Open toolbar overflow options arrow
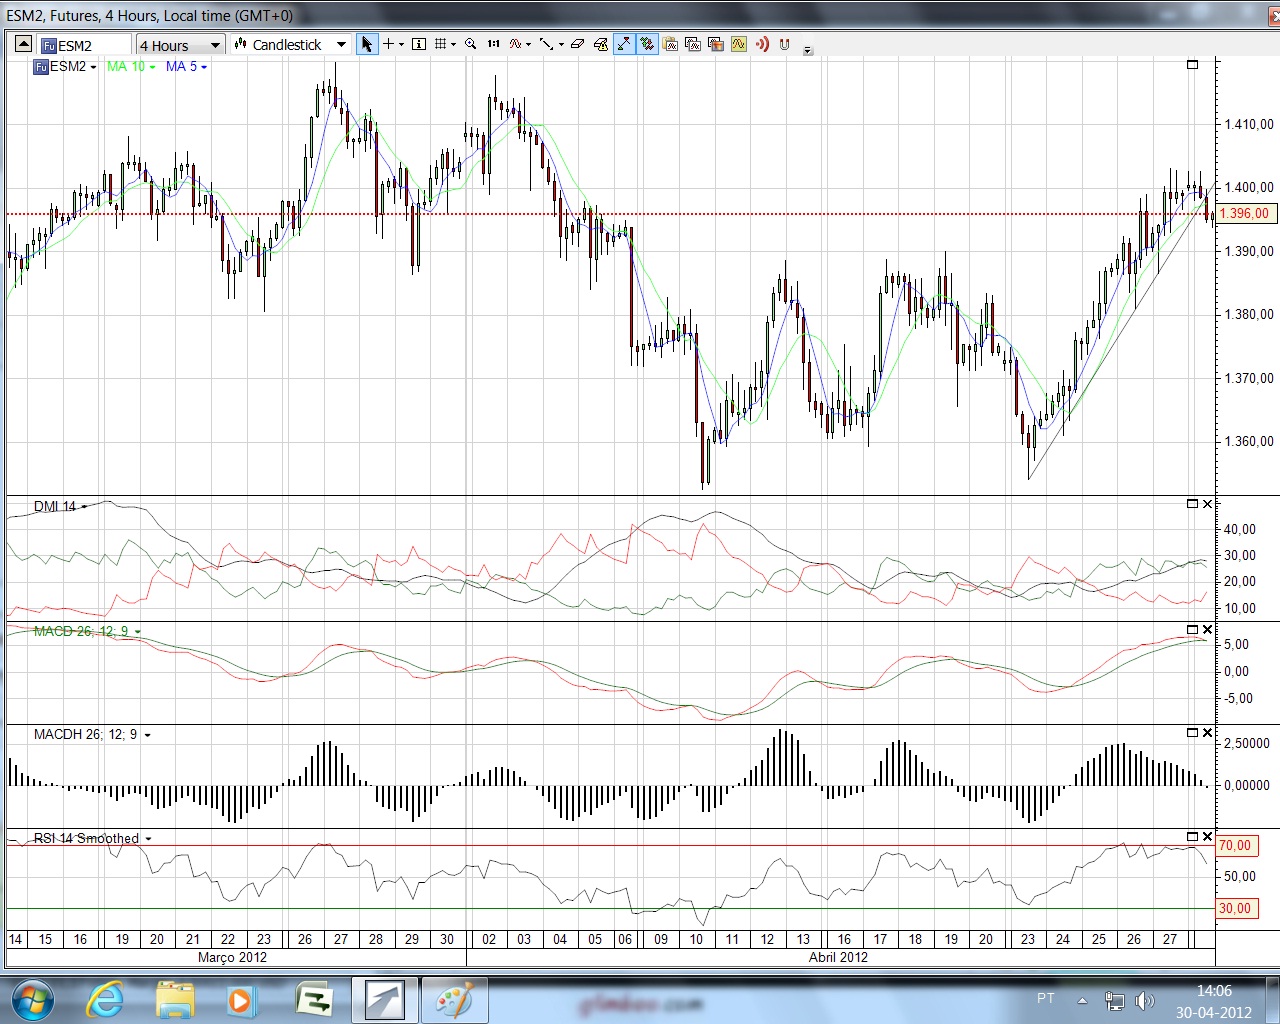This screenshot has height=1024, width=1280. [808, 49]
